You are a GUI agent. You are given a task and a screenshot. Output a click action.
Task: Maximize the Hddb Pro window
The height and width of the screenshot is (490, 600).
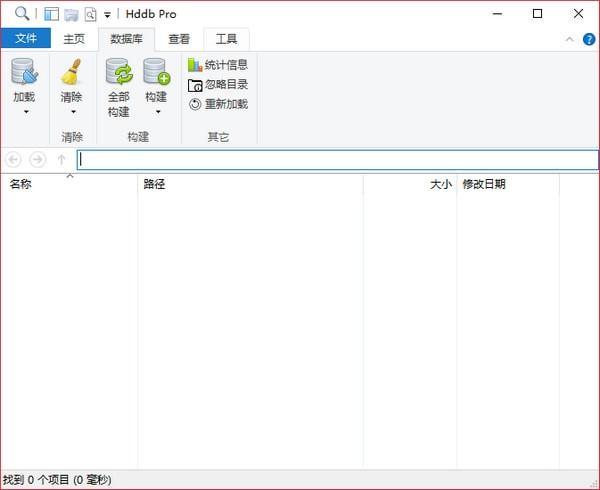(538, 14)
